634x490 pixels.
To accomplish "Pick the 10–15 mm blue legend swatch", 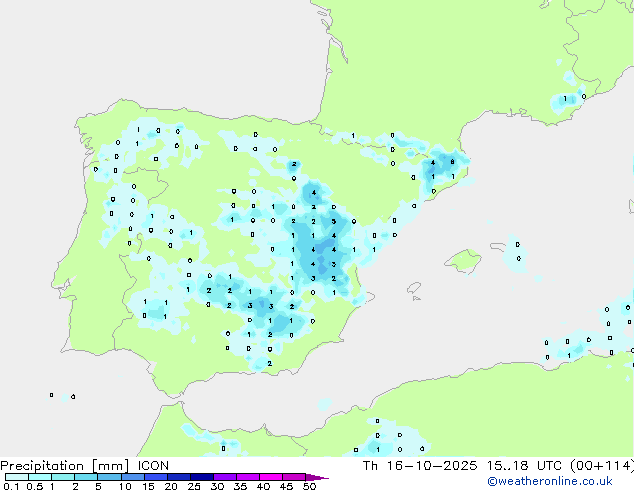I will click(132, 477).
